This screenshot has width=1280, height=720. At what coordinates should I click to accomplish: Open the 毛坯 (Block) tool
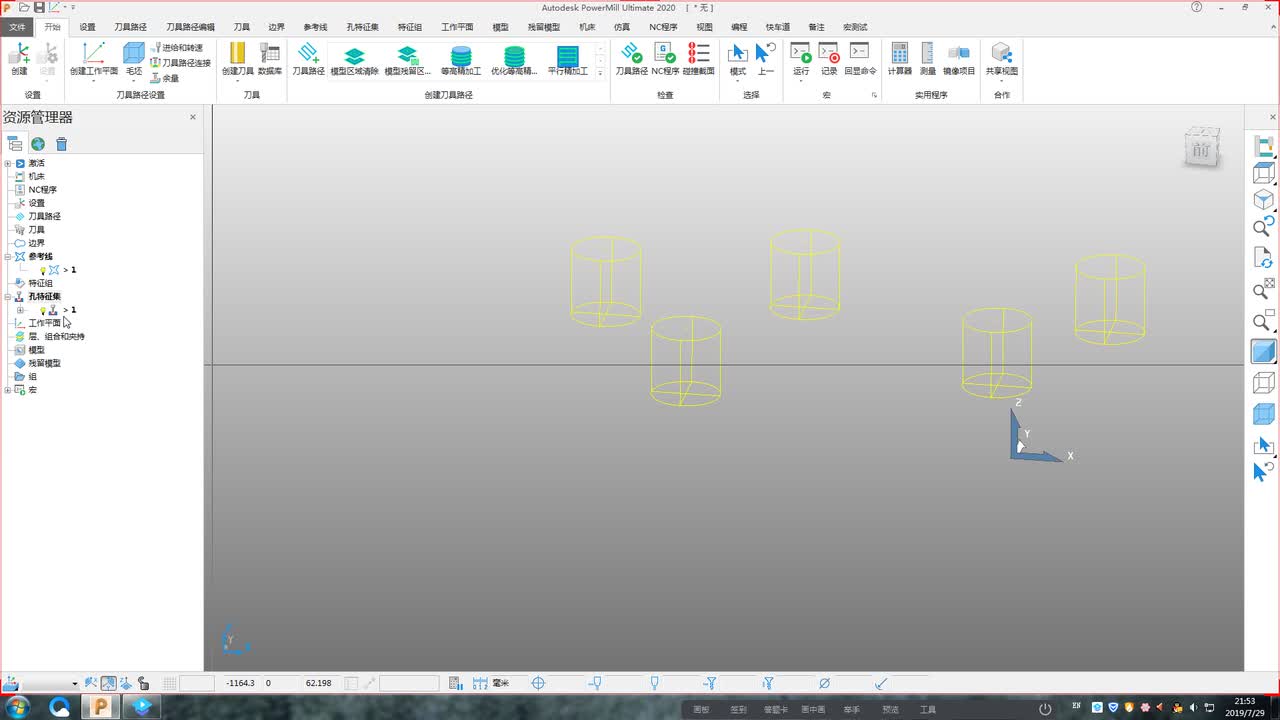point(134,59)
